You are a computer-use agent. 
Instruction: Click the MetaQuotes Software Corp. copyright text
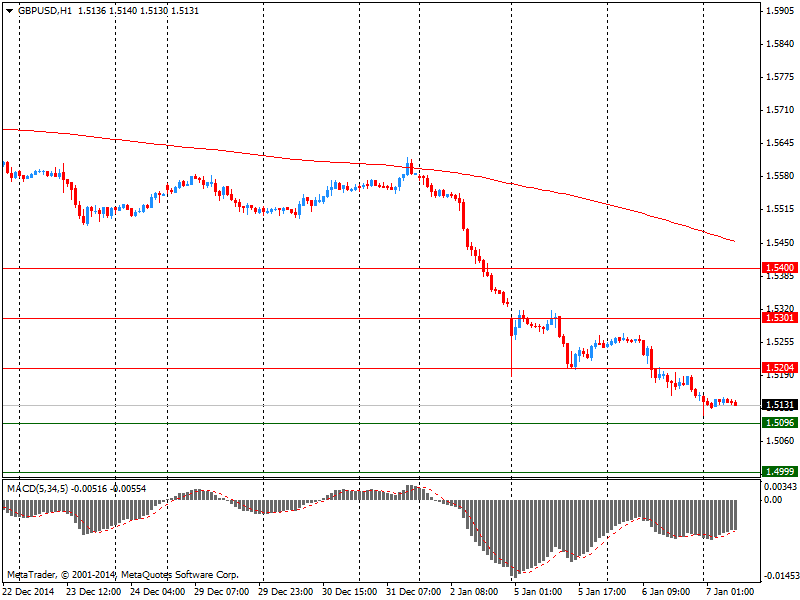180,575
